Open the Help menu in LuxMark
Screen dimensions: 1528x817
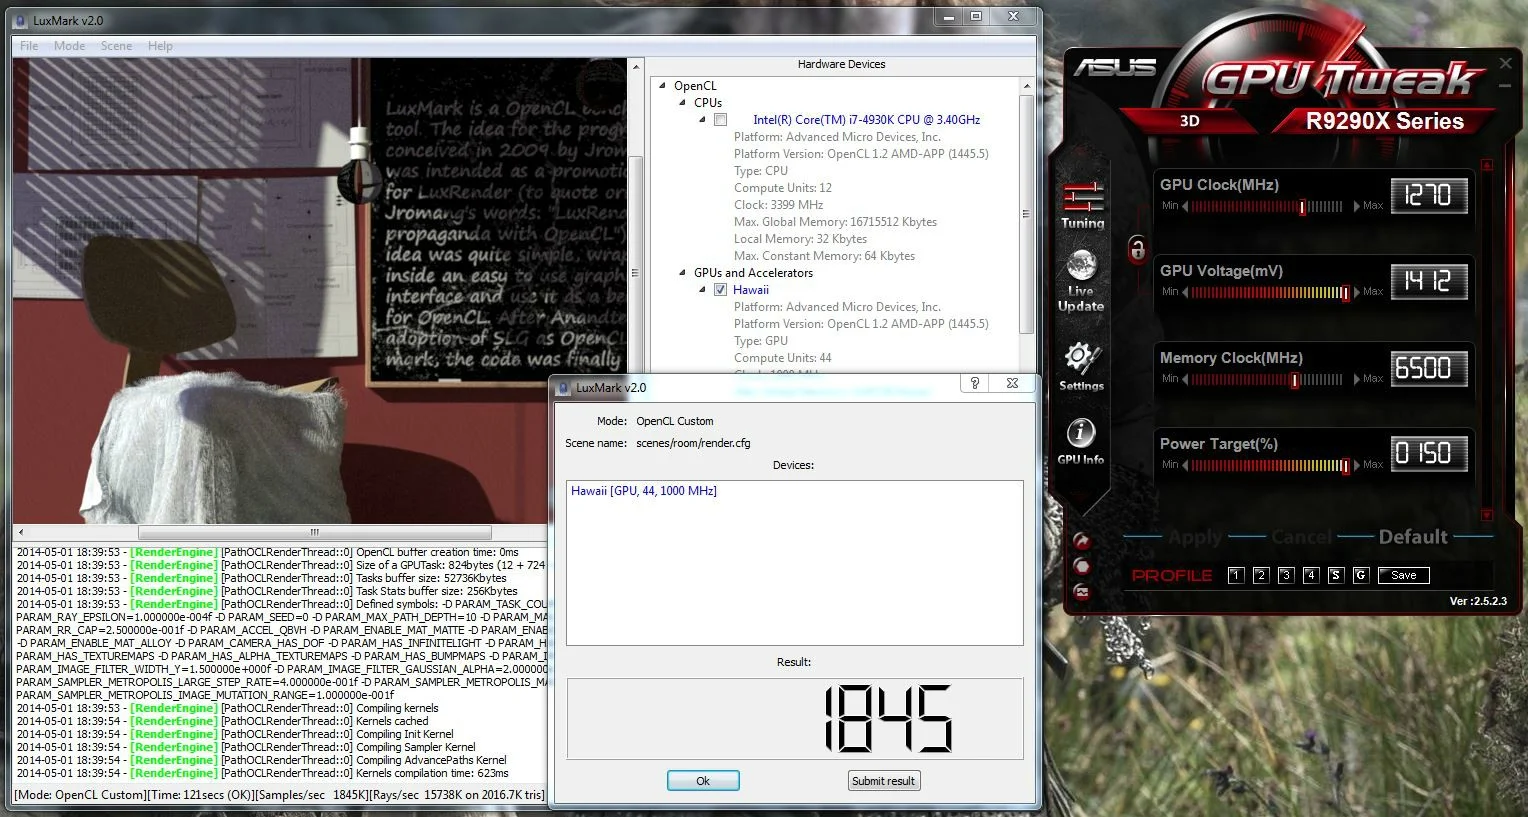[160, 46]
